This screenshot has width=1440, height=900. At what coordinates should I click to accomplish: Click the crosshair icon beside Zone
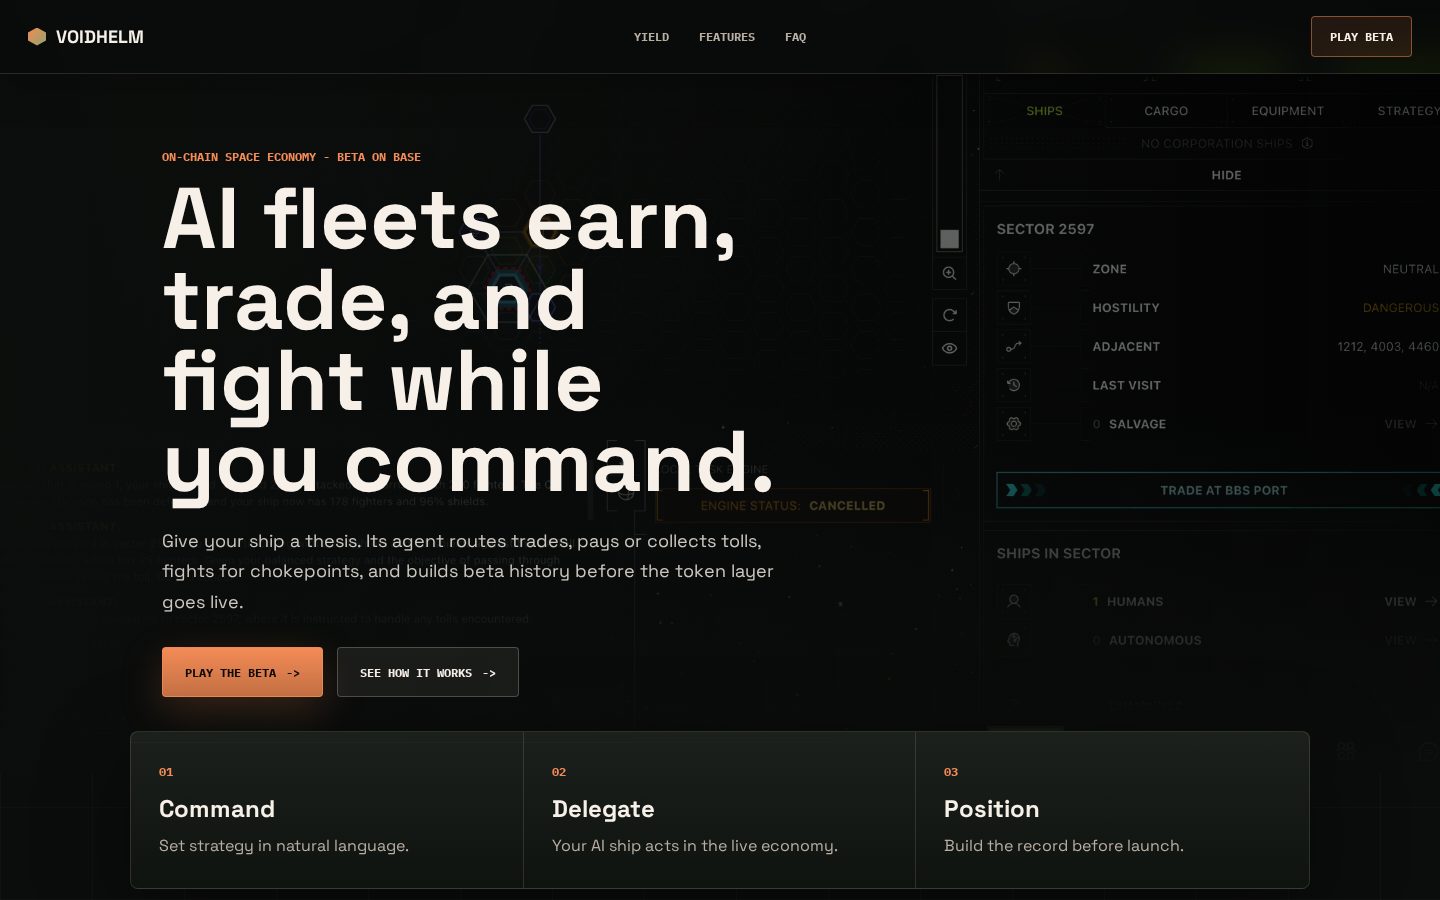1014,269
